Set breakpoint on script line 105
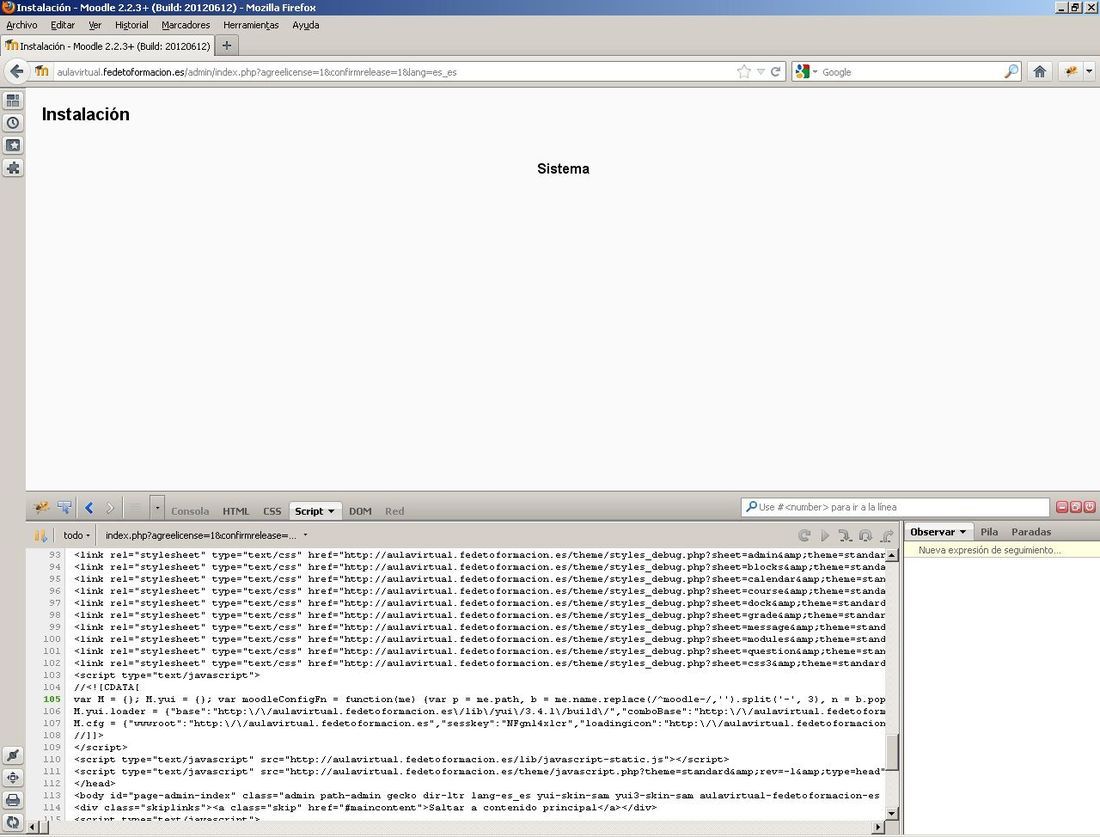The image size is (1100, 837). pos(52,699)
